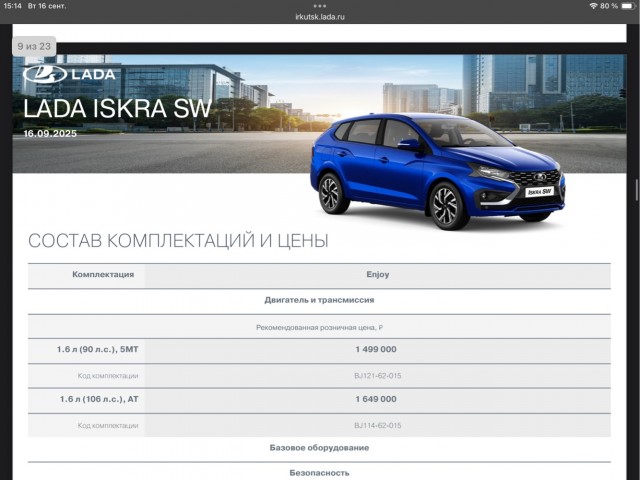Tap code 'BJ121-62-015'
The image size is (640, 480).
tap(378, 376)
